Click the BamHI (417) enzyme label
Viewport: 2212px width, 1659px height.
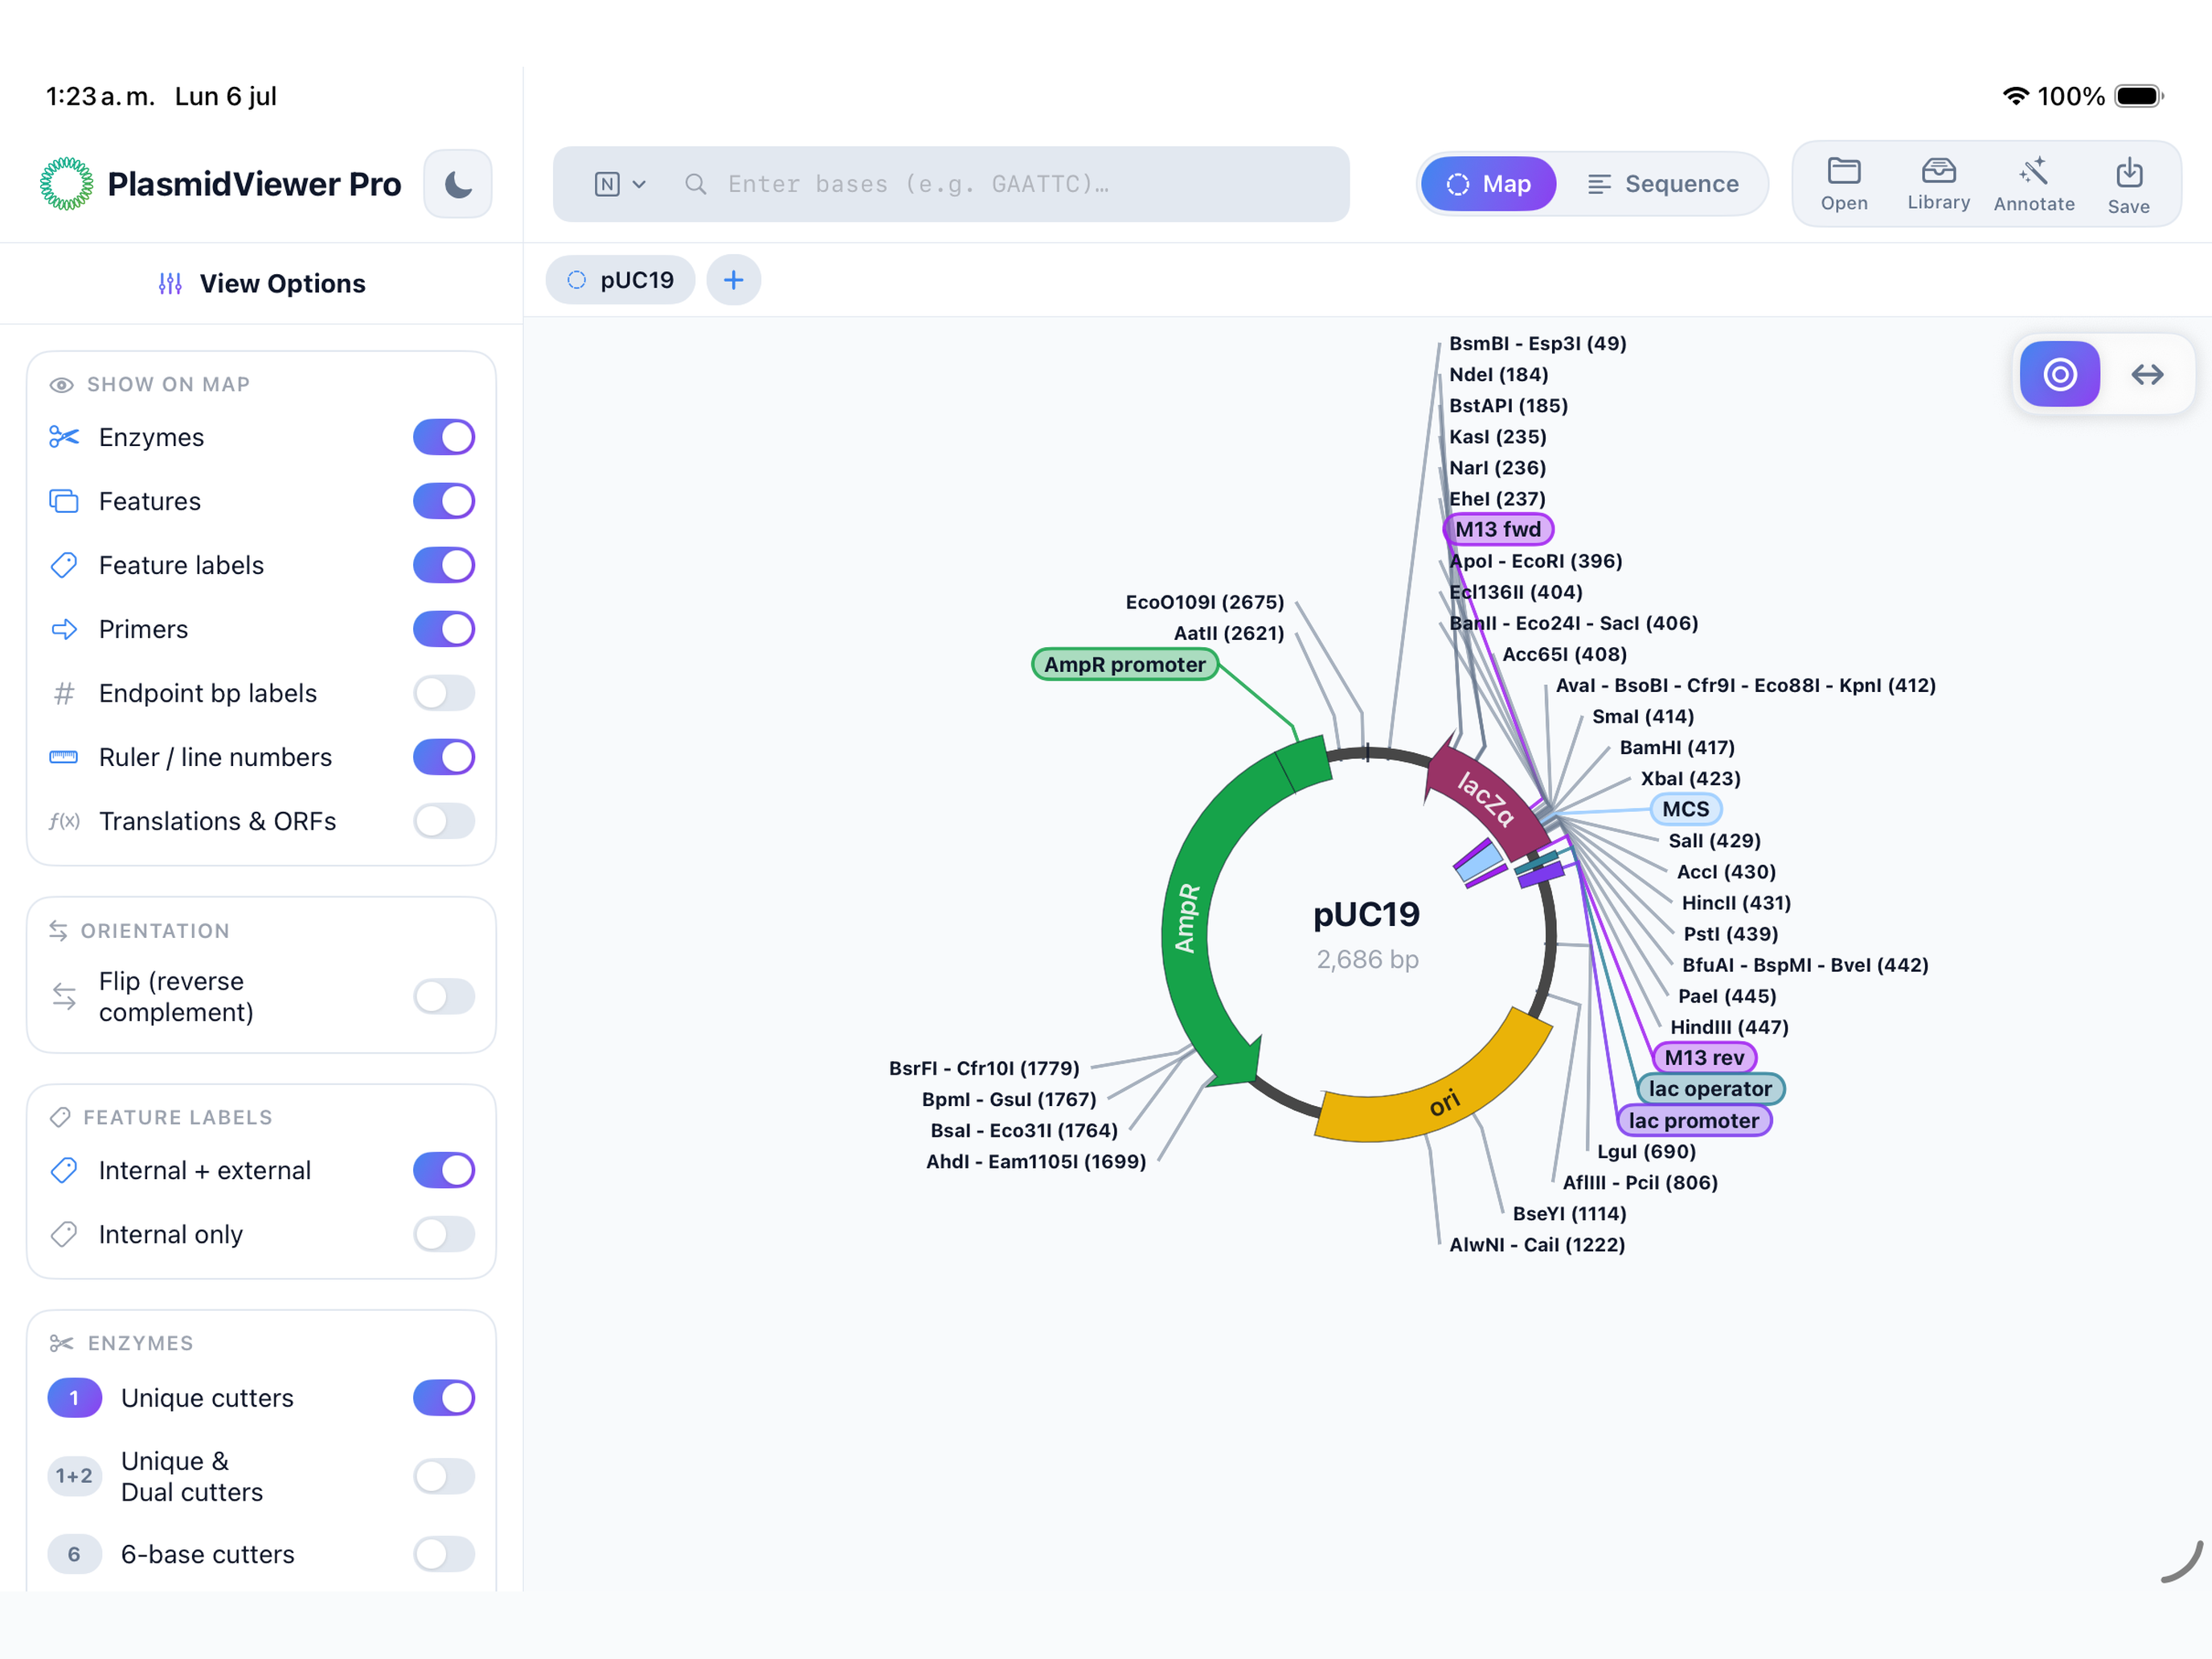point(1677,747)
